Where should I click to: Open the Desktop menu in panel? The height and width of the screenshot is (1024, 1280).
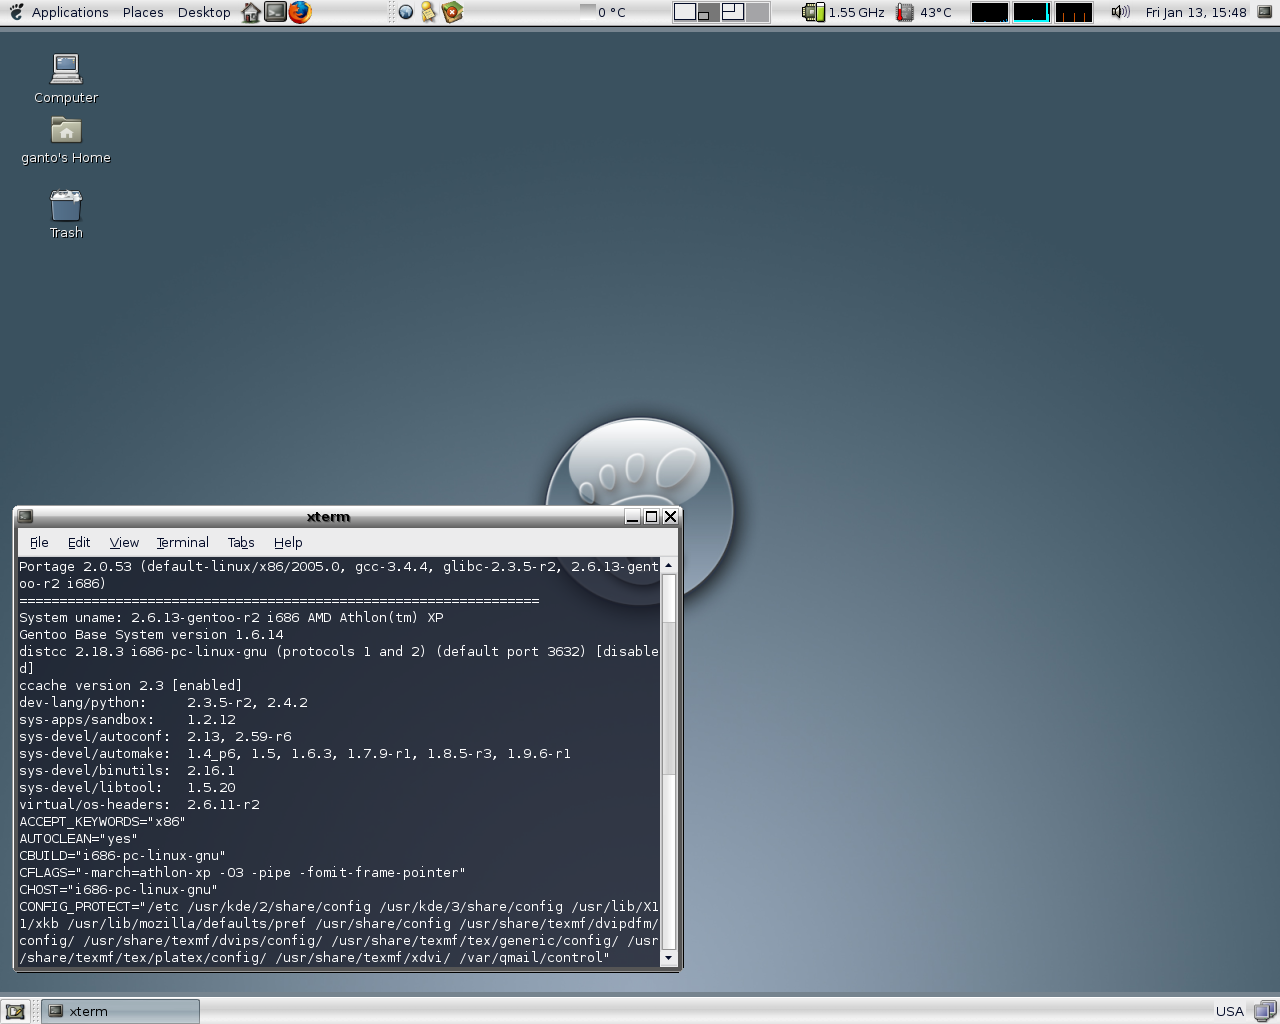[204, 12]
